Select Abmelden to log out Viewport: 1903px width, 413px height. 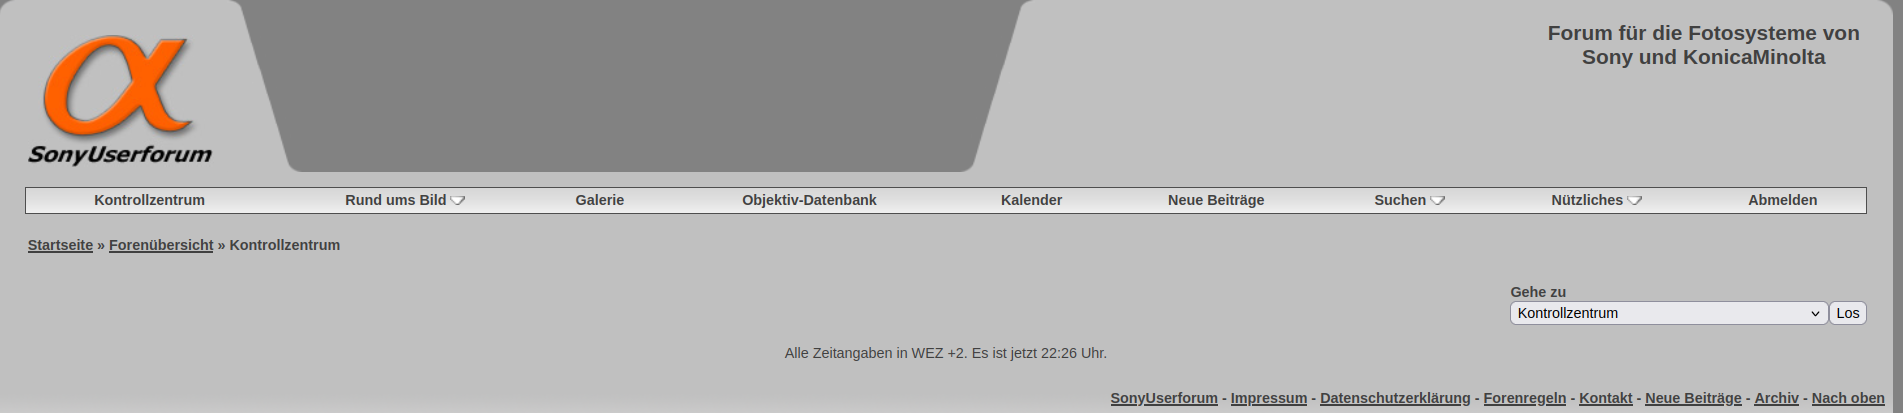(x=1783, y=200)
